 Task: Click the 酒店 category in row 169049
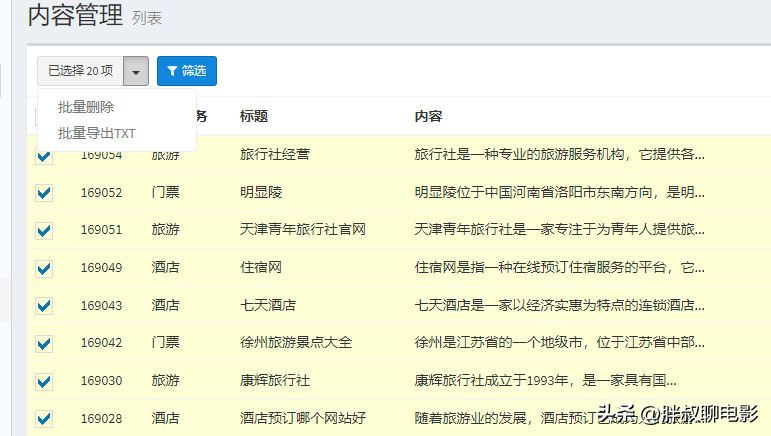tap(166, 267)
